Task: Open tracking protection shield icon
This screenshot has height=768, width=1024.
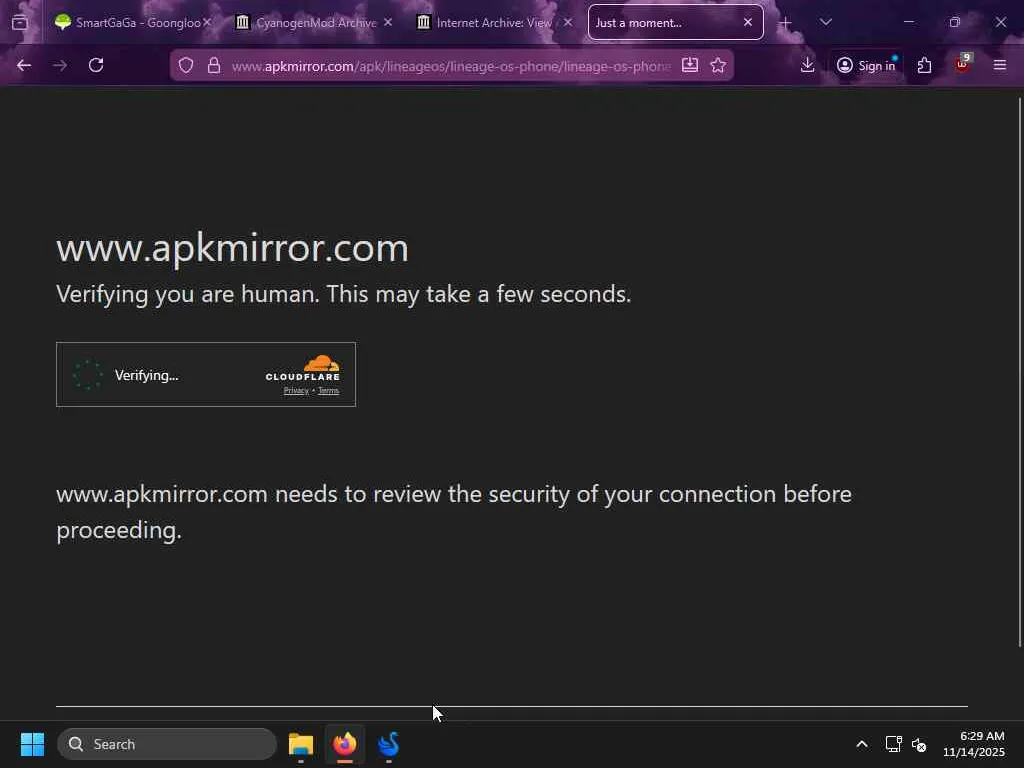Action: tap(186, 65)
